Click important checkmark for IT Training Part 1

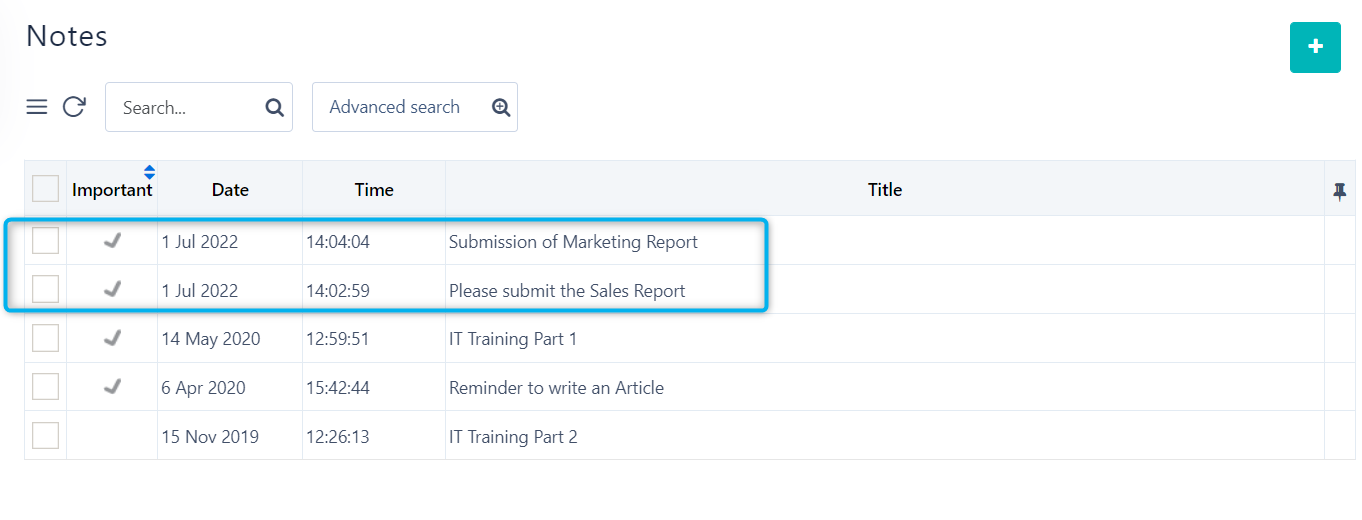coord(112,339)
